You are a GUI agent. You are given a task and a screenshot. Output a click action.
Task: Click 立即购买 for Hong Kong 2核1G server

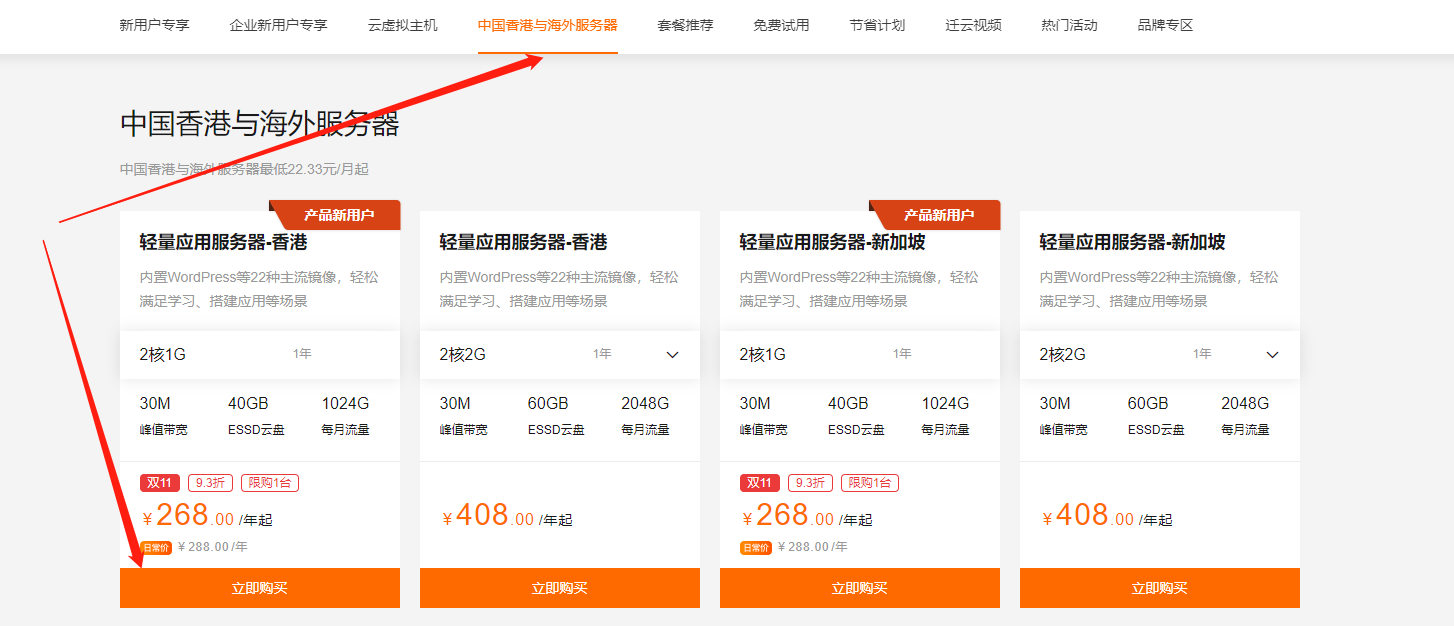point(260,588)
